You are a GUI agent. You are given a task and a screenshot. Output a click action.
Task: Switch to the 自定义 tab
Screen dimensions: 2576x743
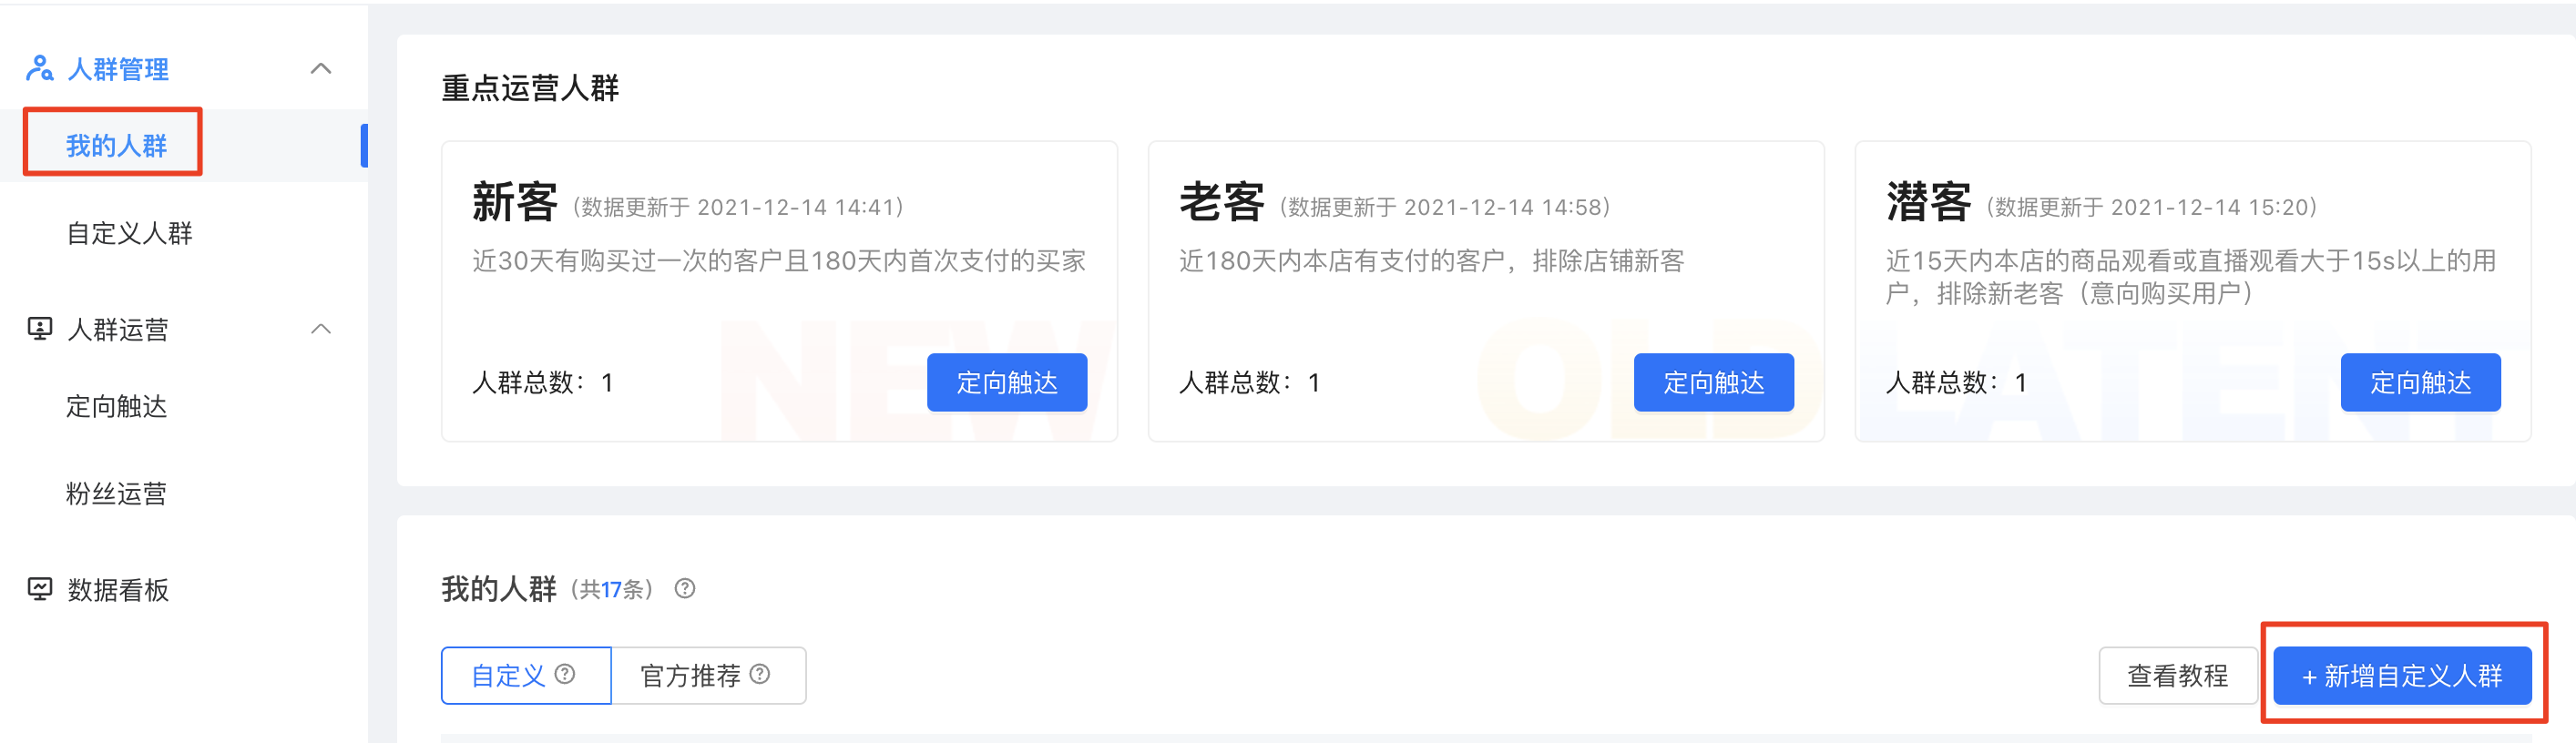click(x=509, y=675)
